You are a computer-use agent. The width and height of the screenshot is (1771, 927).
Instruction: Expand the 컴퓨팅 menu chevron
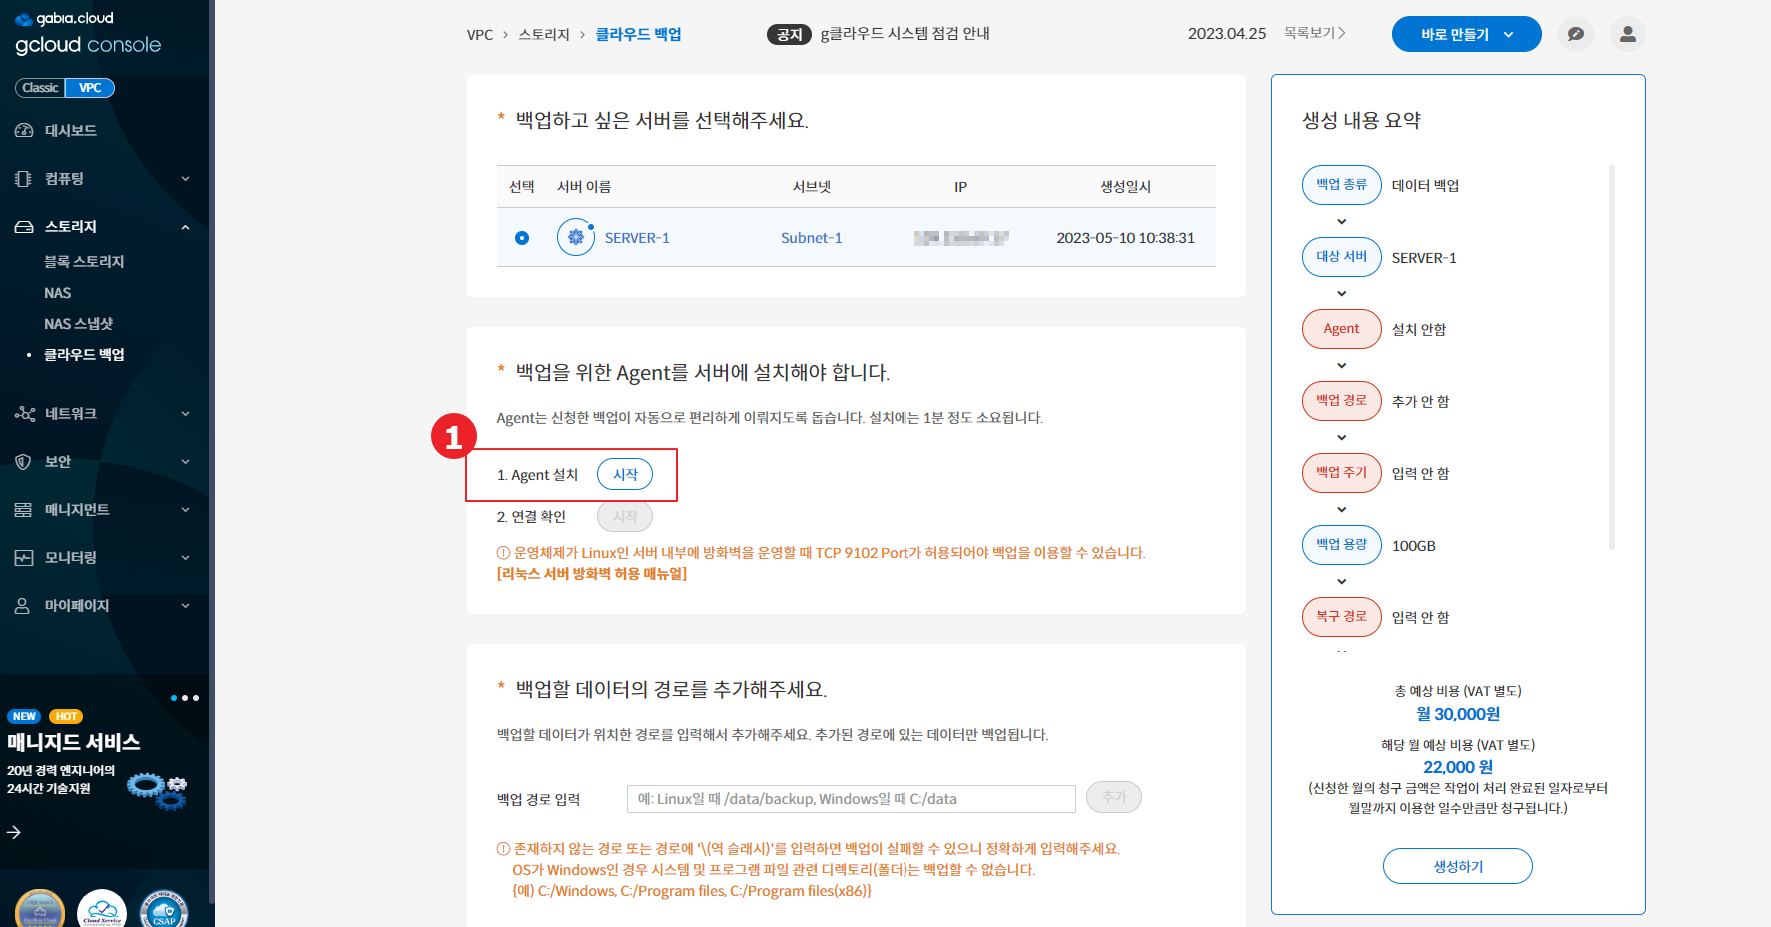[x=185, y=179]
